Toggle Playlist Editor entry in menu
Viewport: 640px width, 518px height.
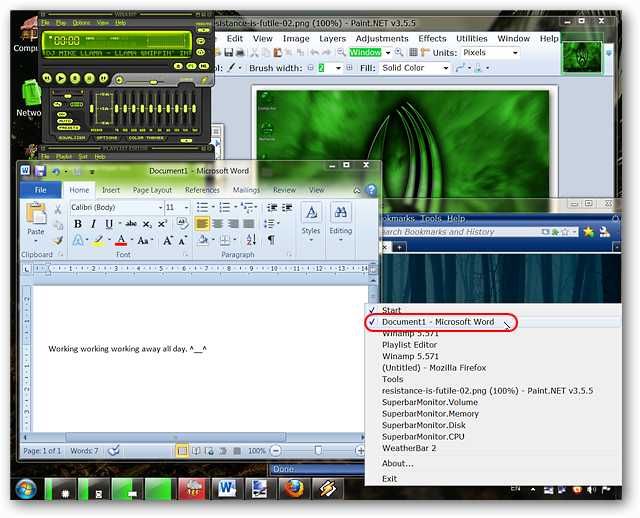493,345
